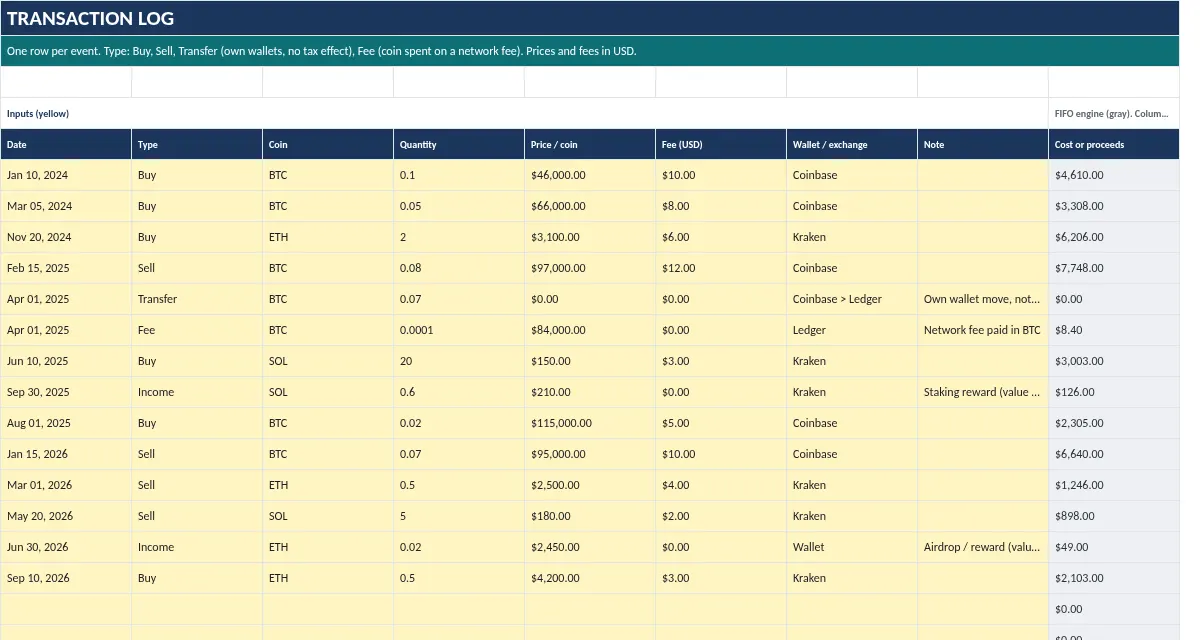Select the quantity cell 5
The image size is (1200, 640).
click(459, 516)
